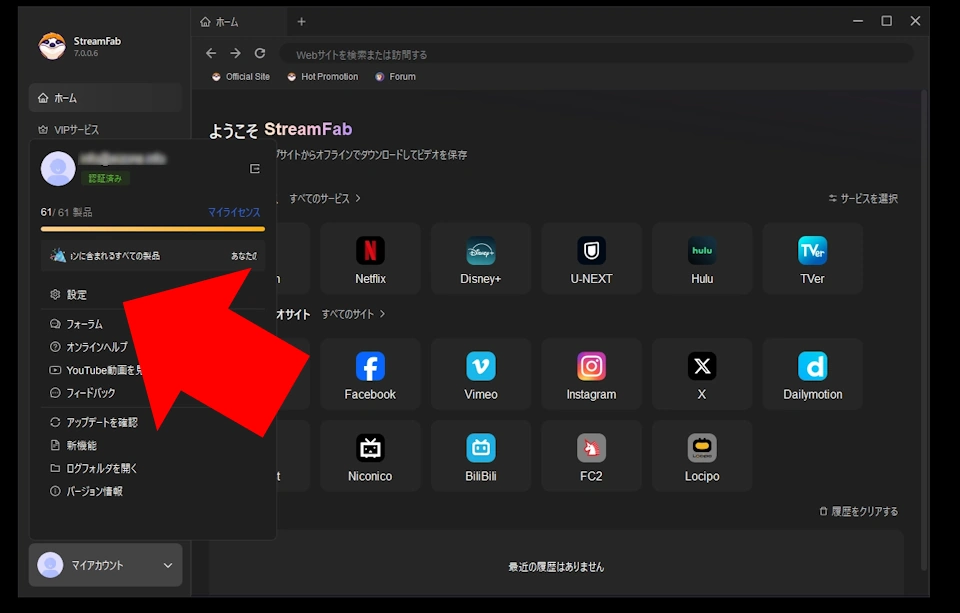Open the Vimeo service
Image resolution: width=960 pixels, height=613 pixels.
point(480,374)
